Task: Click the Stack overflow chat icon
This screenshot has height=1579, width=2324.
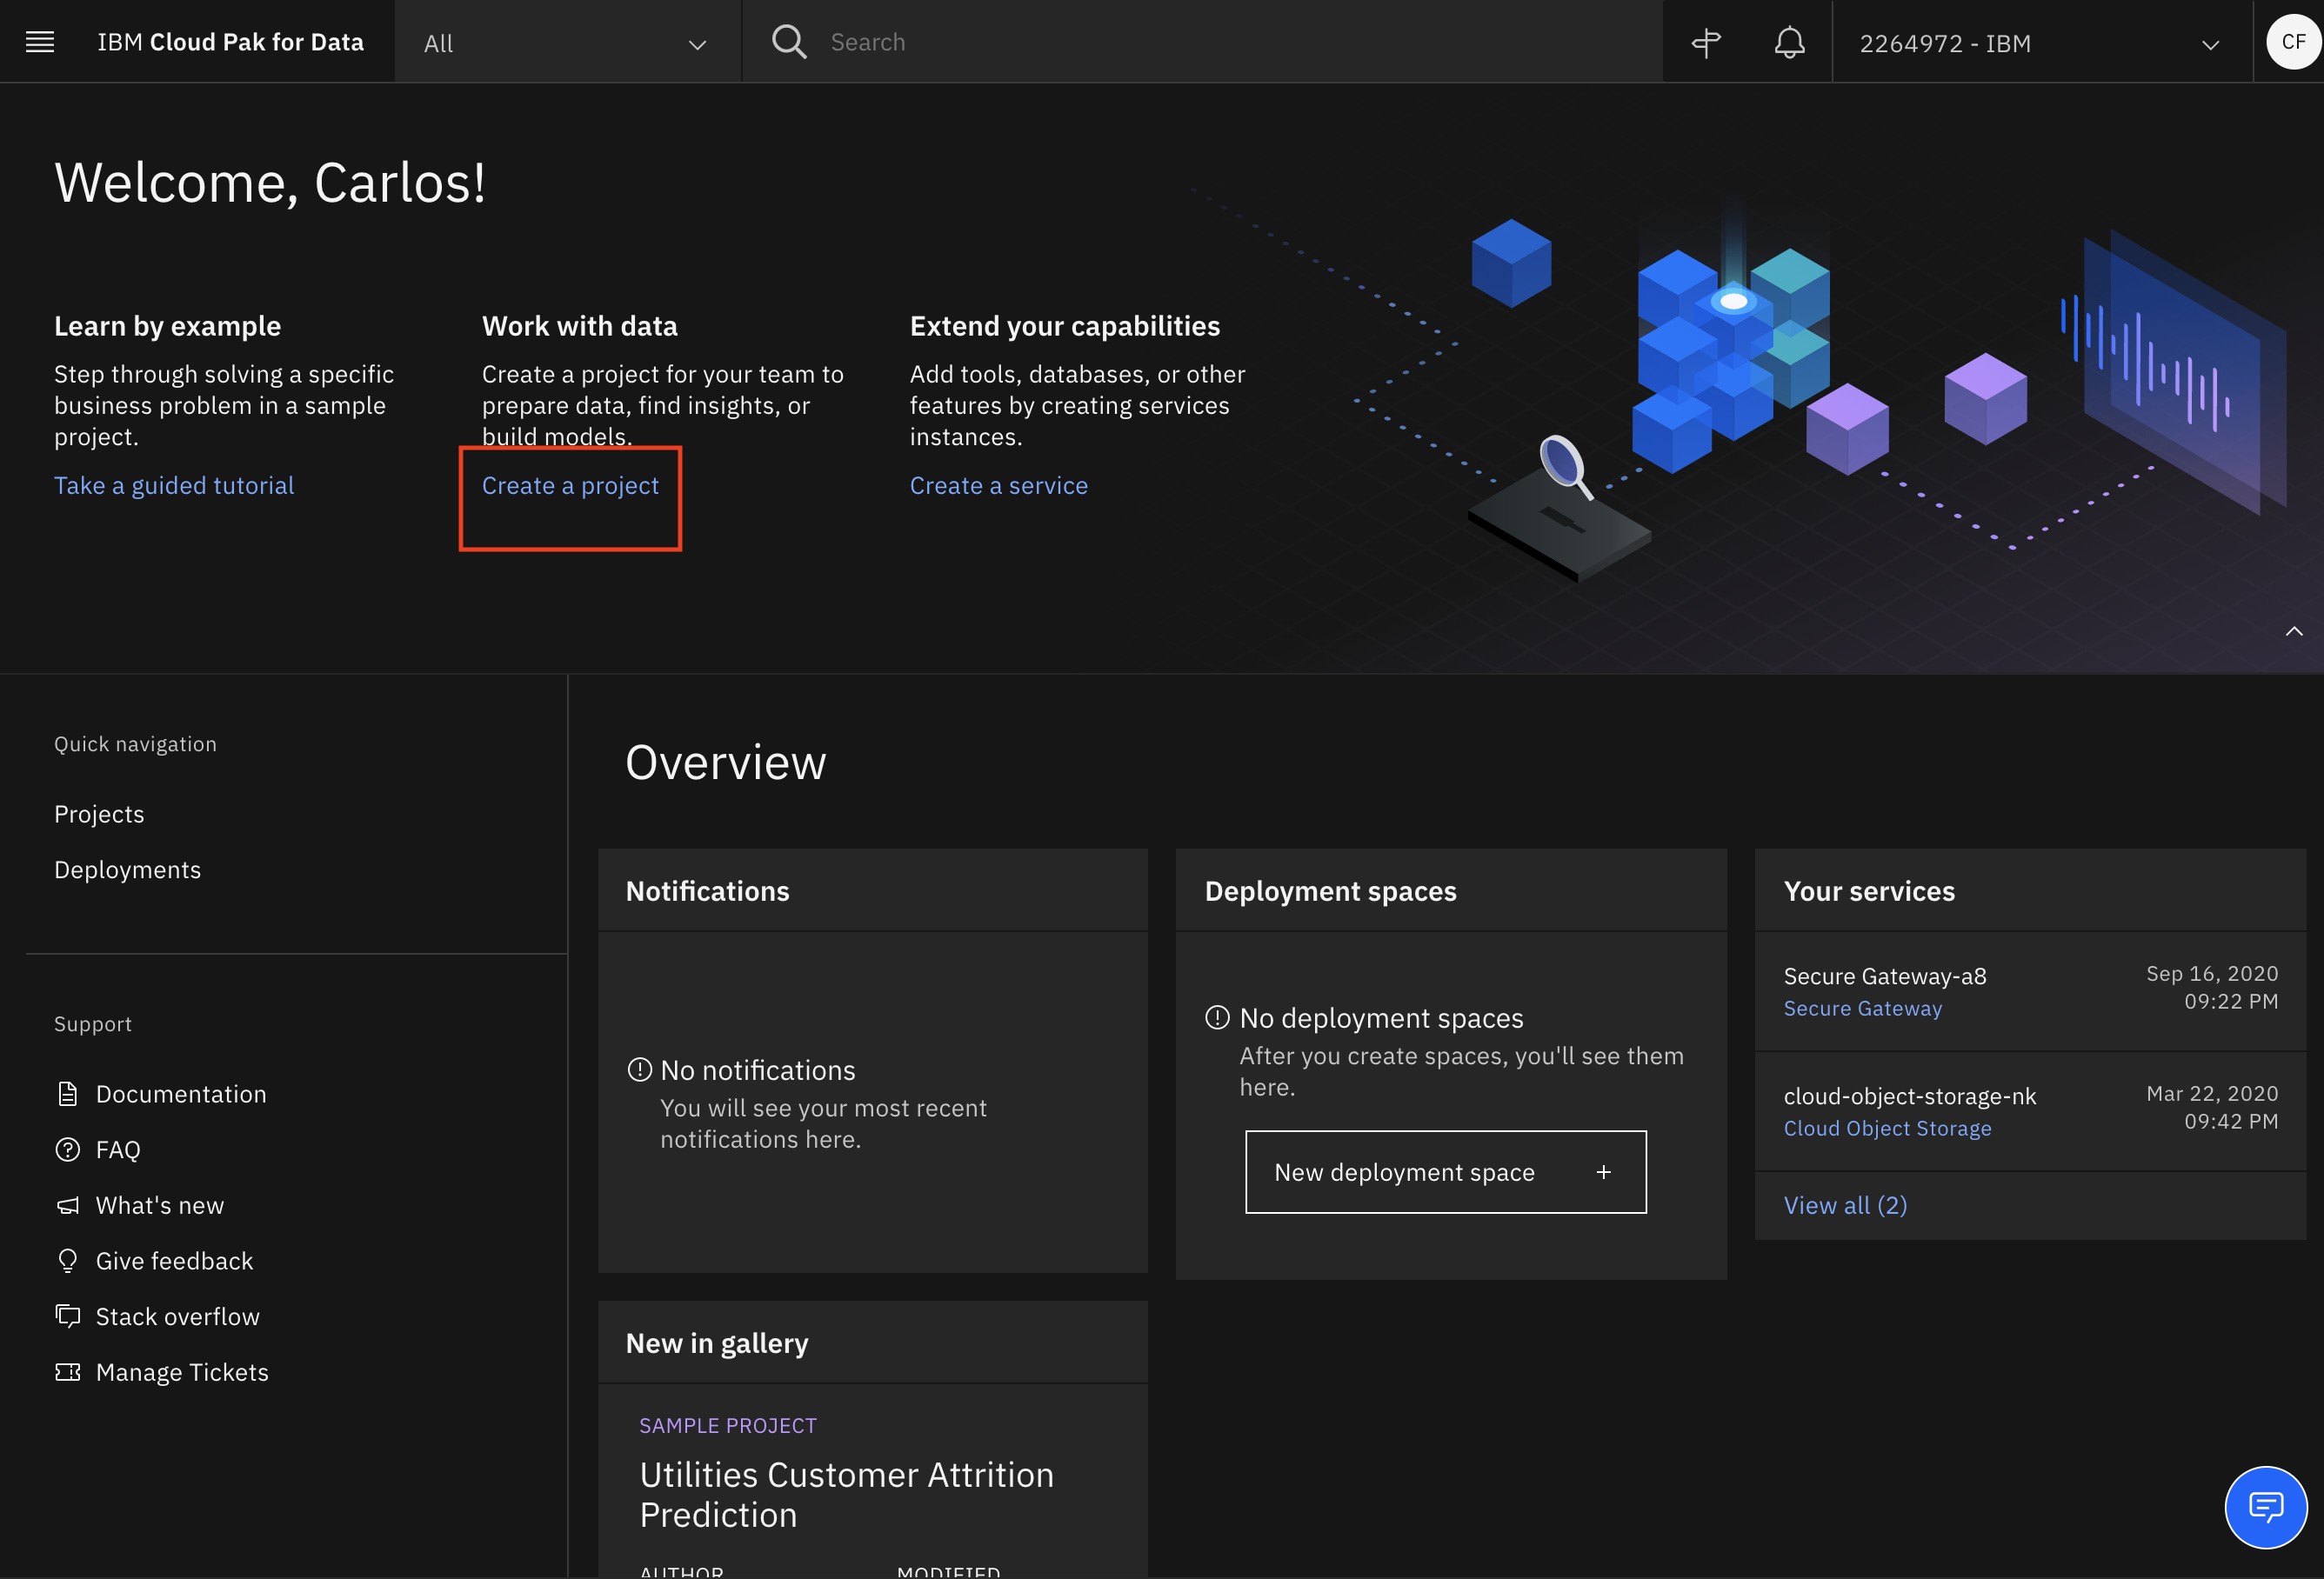Action: pyautogui.click(x=67, y=1316)
